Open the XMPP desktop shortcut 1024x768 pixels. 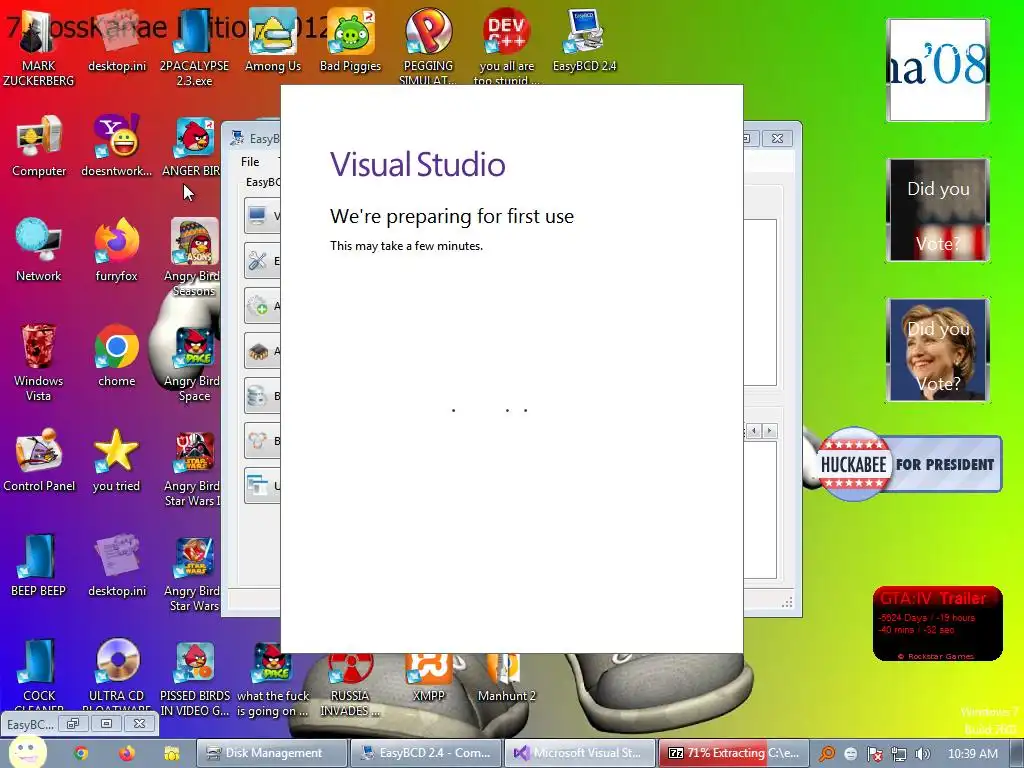click(x=428, y=679)
